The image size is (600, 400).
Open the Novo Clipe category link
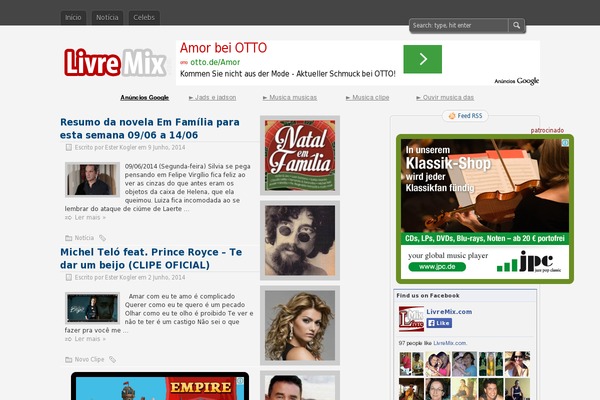89,359
